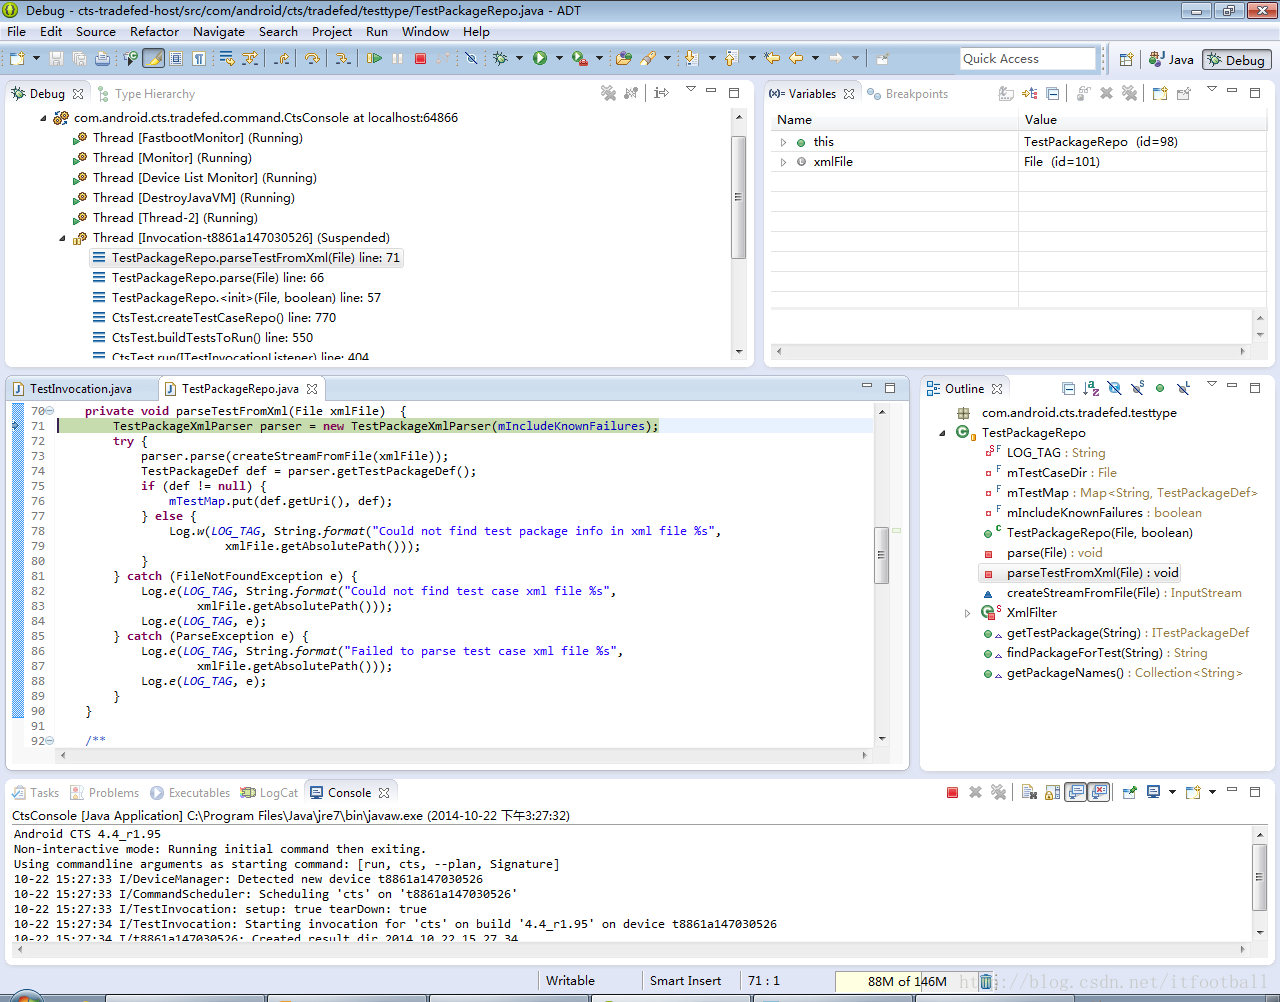Terminate the console process with red square

click(952, 792)
